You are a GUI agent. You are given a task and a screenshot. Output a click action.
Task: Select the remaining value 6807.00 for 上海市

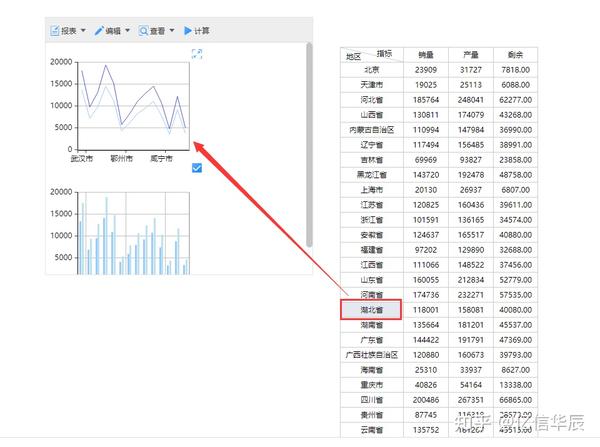pos(515,190)
